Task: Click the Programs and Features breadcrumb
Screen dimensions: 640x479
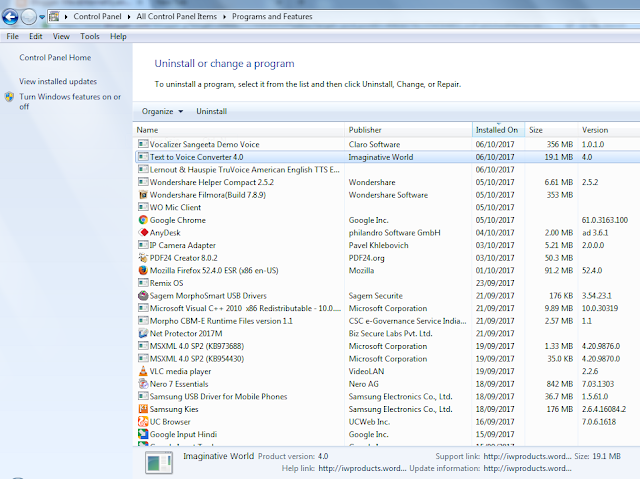Action: pyautogui.click(x=272, y=17)
